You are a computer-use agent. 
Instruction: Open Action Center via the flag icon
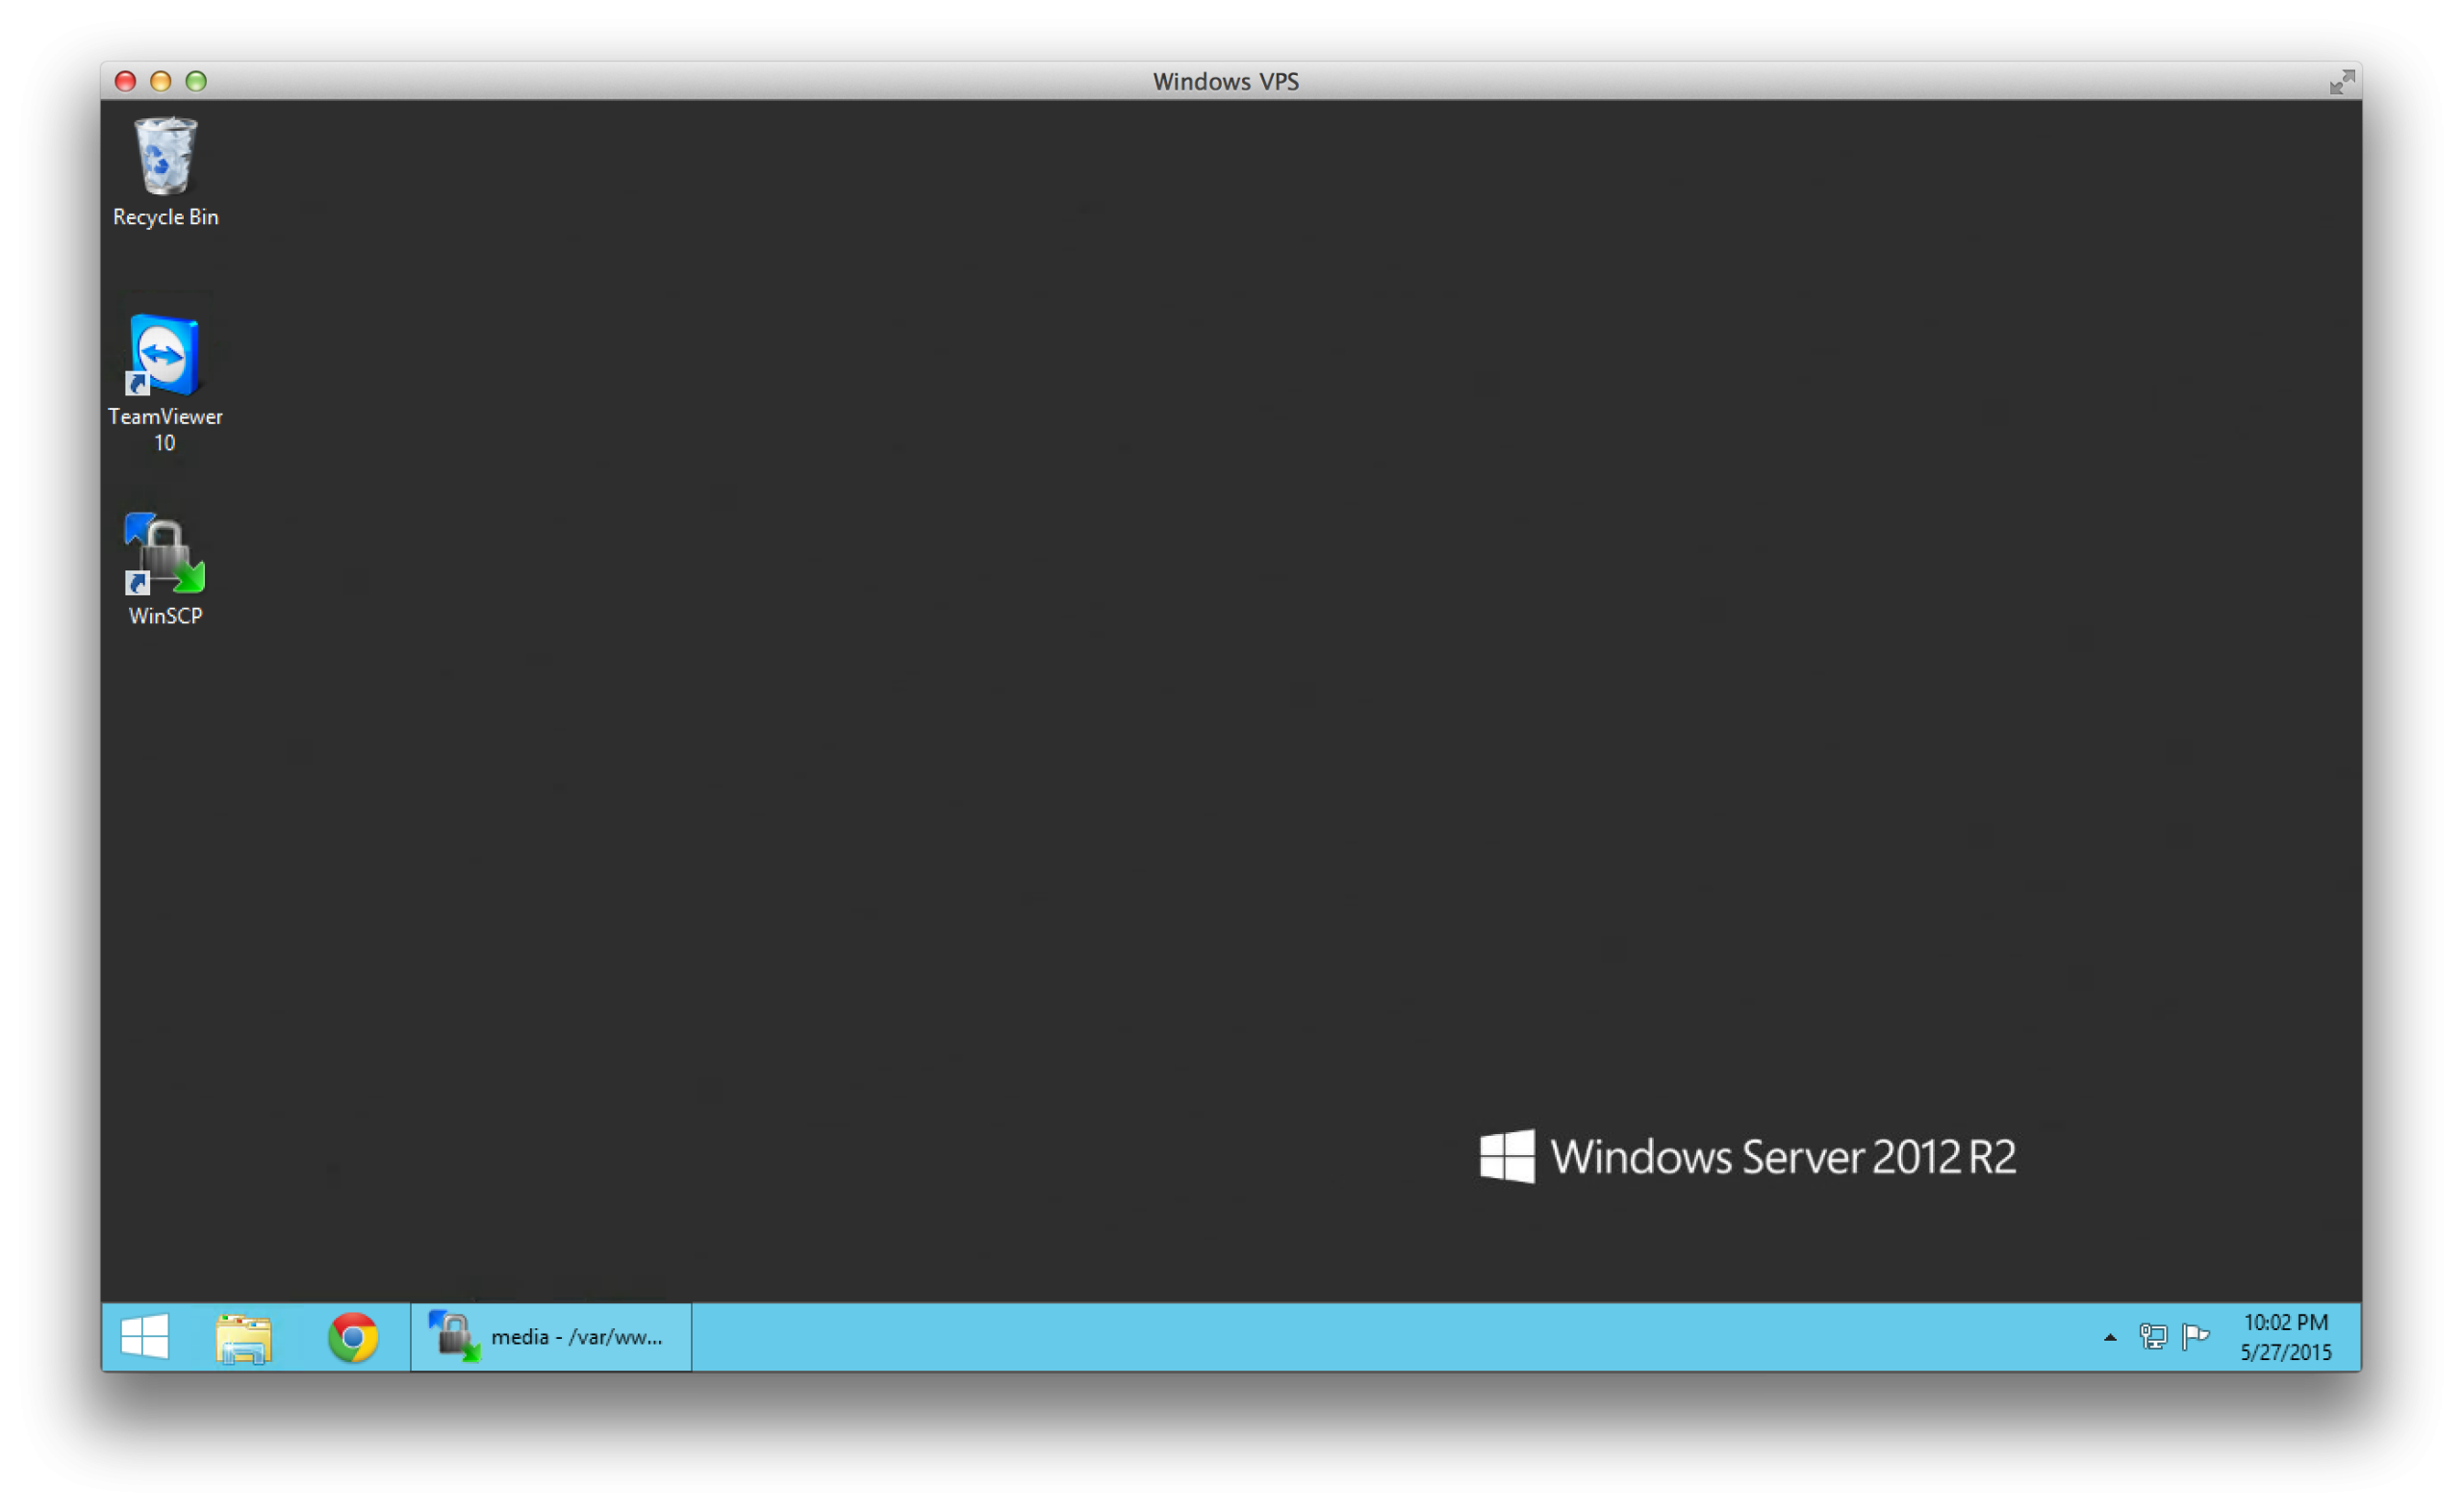point(2194,1337)
